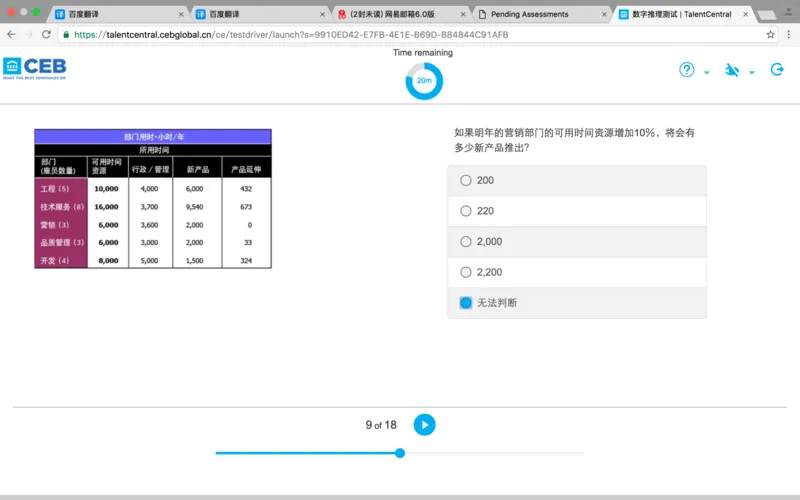Click the Time remaining 20m timer ring

[x=424, y=81]
